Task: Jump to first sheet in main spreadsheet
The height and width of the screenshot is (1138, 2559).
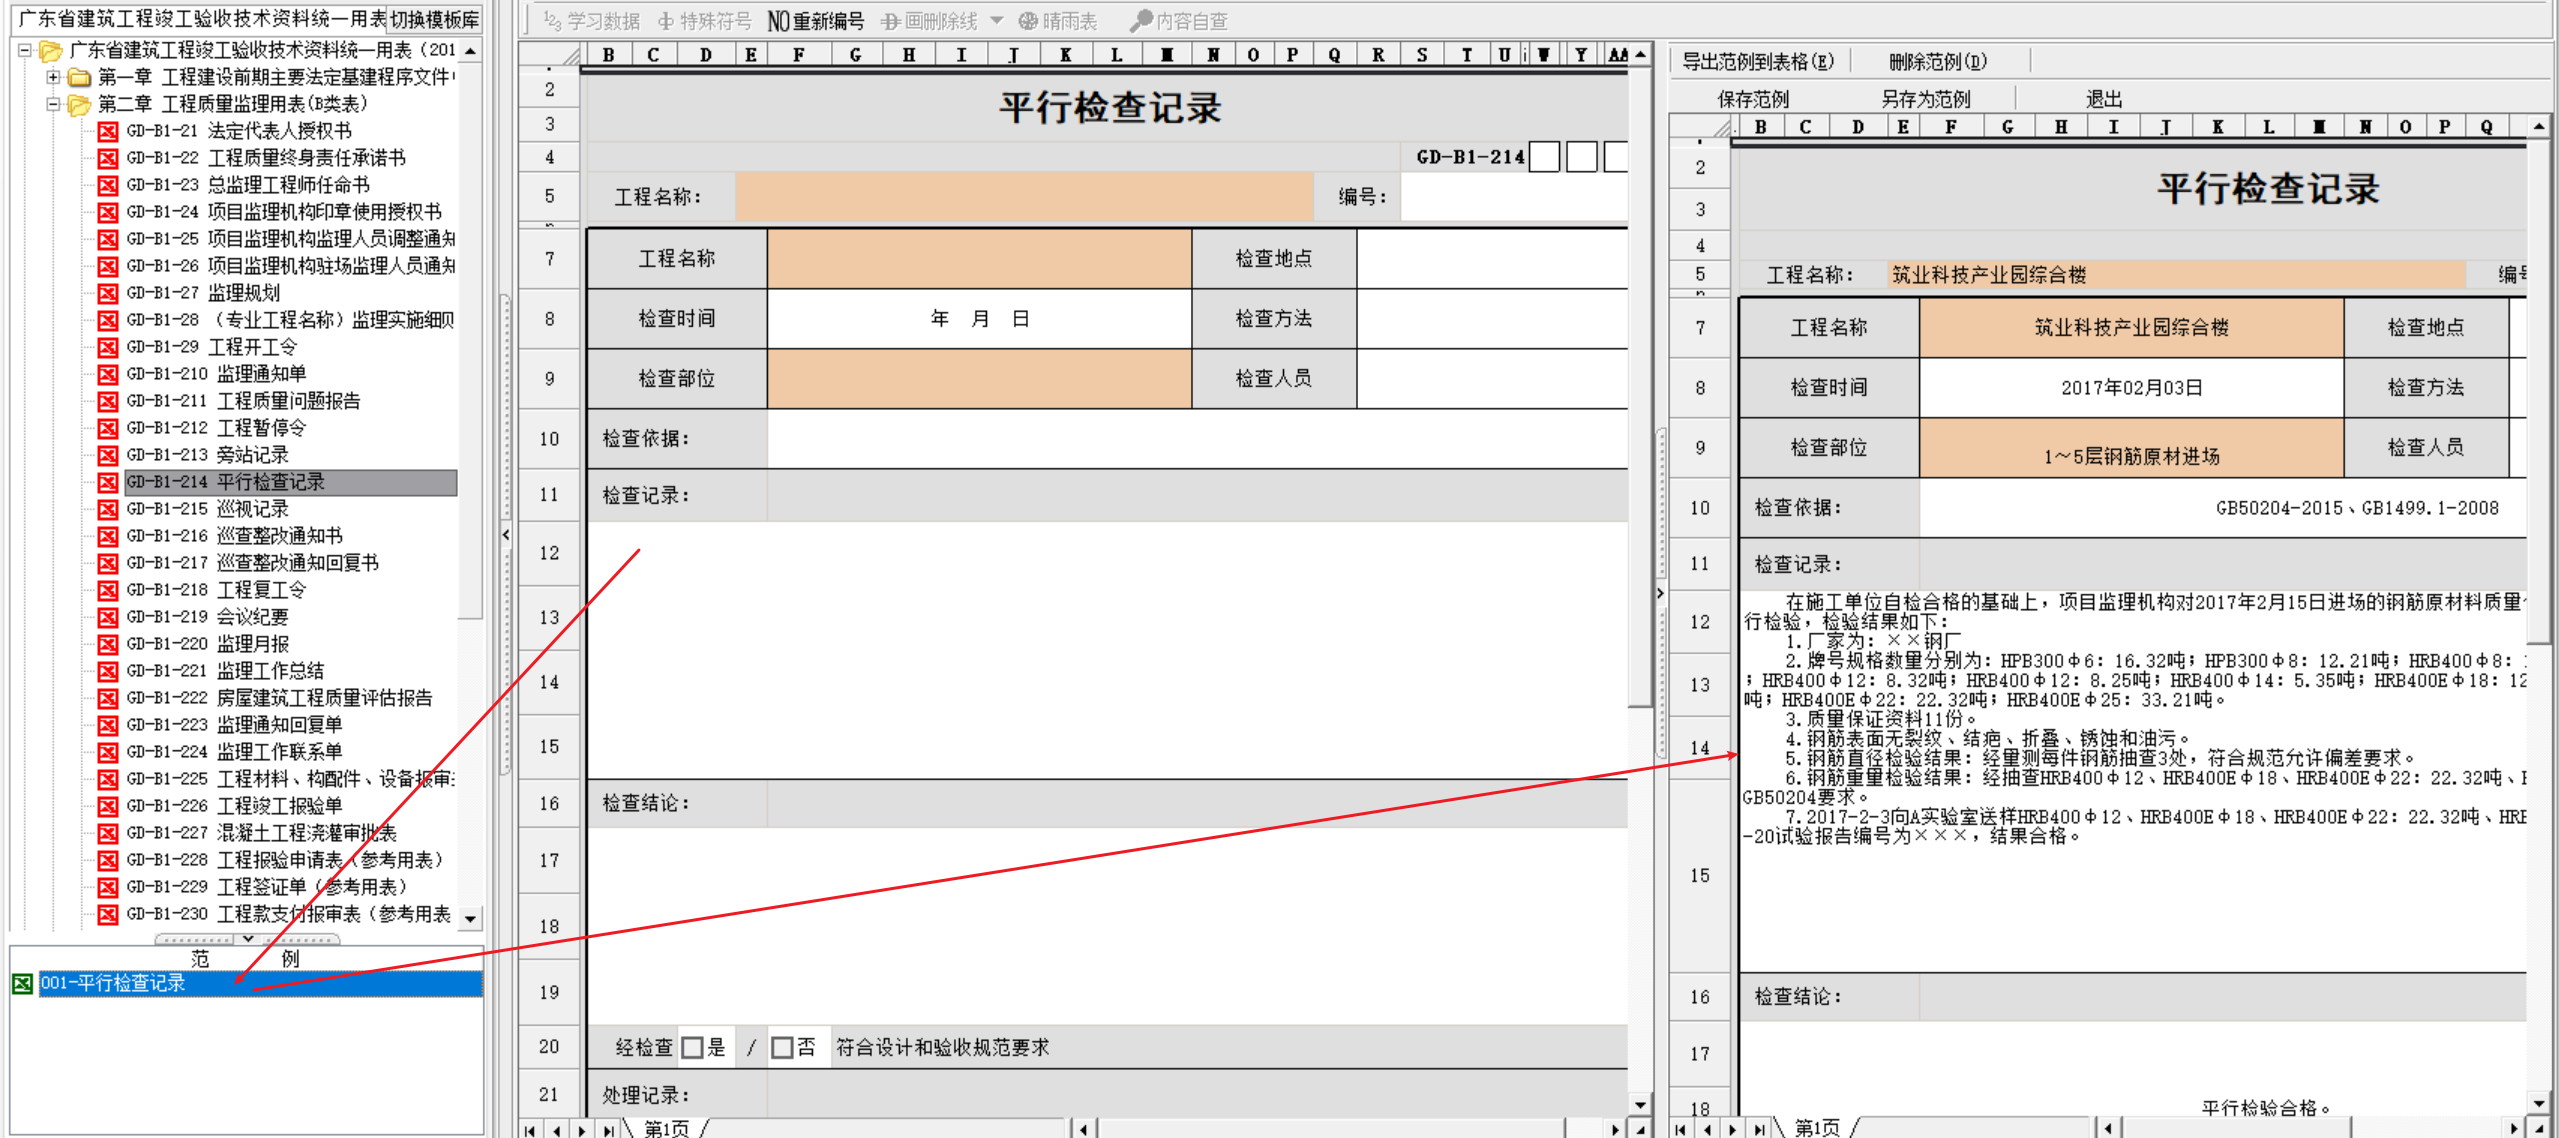Action: (530, 1129)
